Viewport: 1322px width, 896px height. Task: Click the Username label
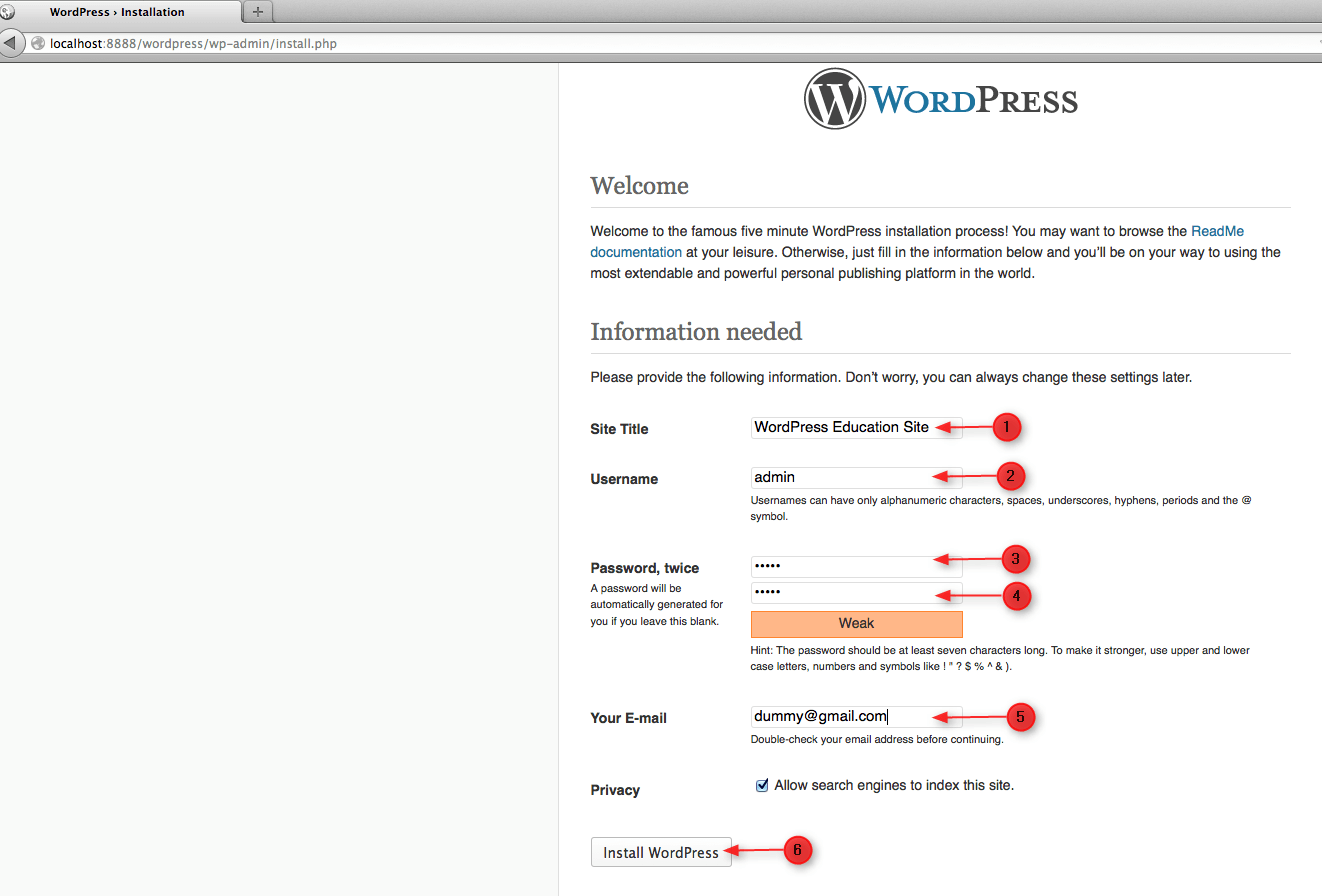point(624,479)
